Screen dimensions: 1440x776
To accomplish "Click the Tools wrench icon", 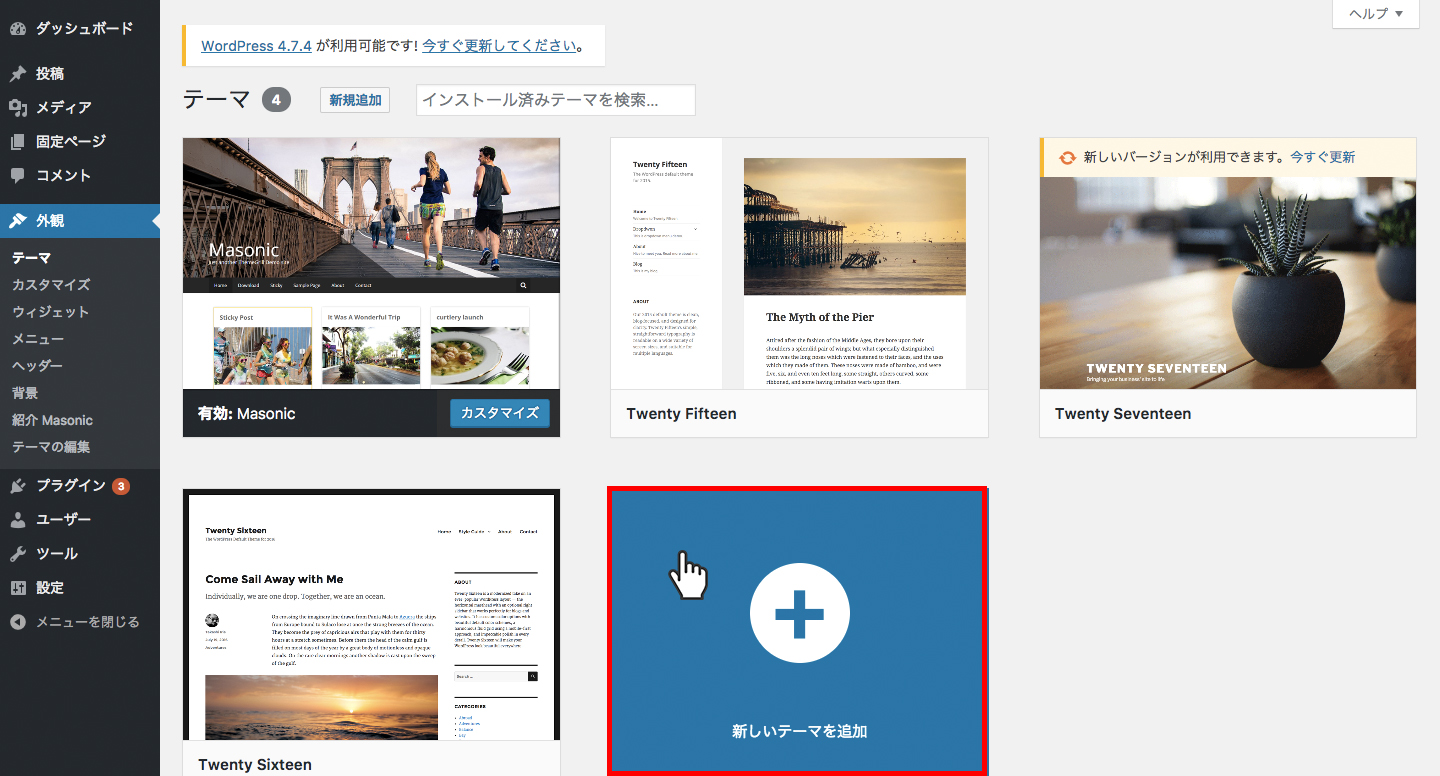I will pos(18,554).
